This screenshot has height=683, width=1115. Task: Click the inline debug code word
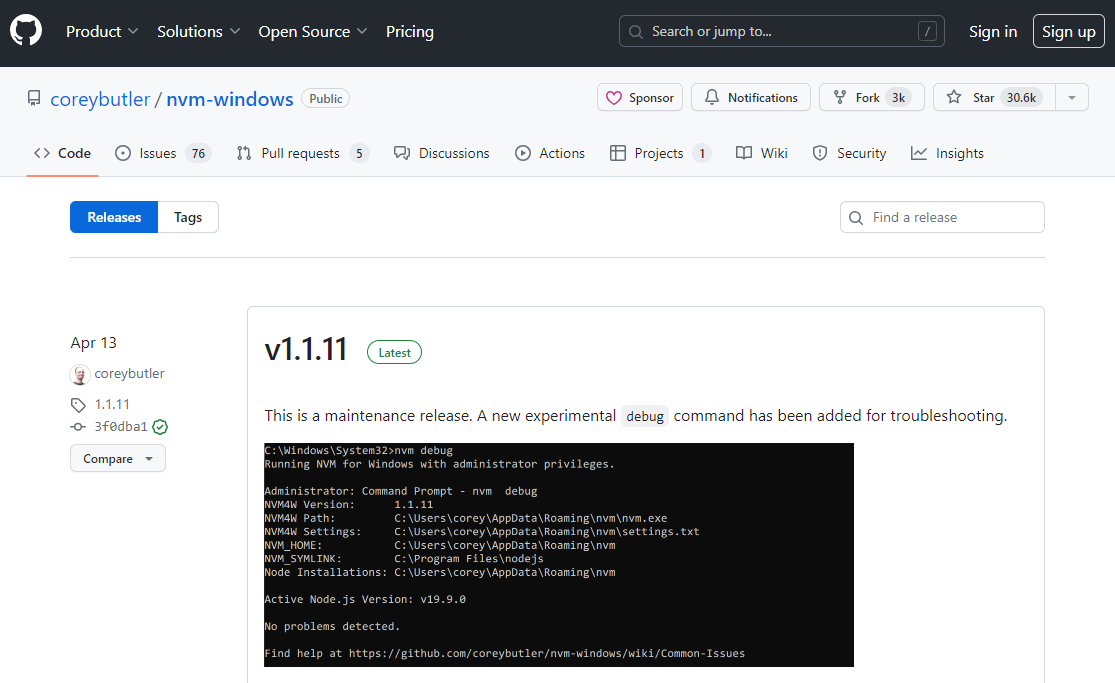[645, 416]
